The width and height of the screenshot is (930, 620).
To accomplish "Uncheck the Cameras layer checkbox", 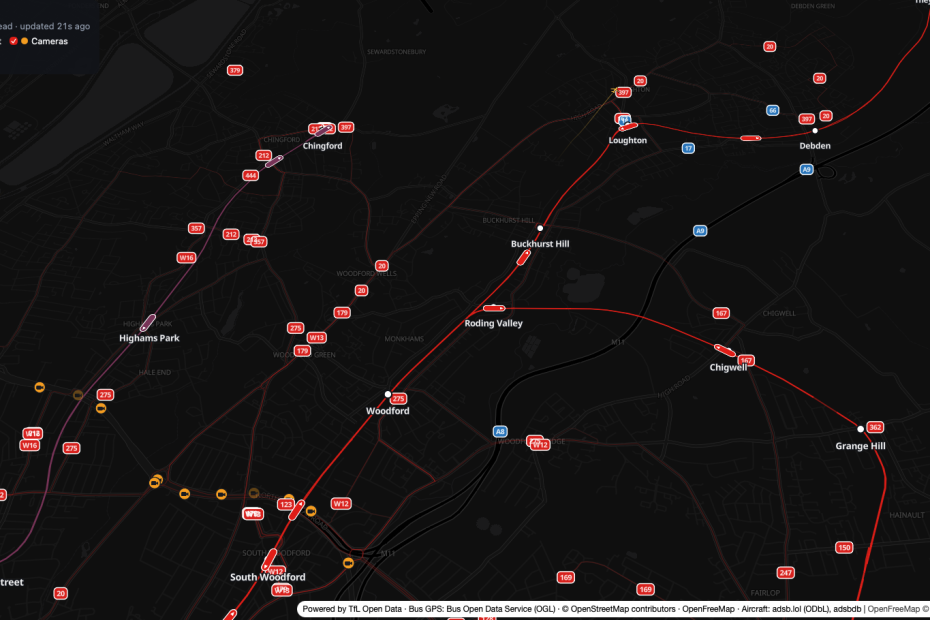I will [13, 41].
